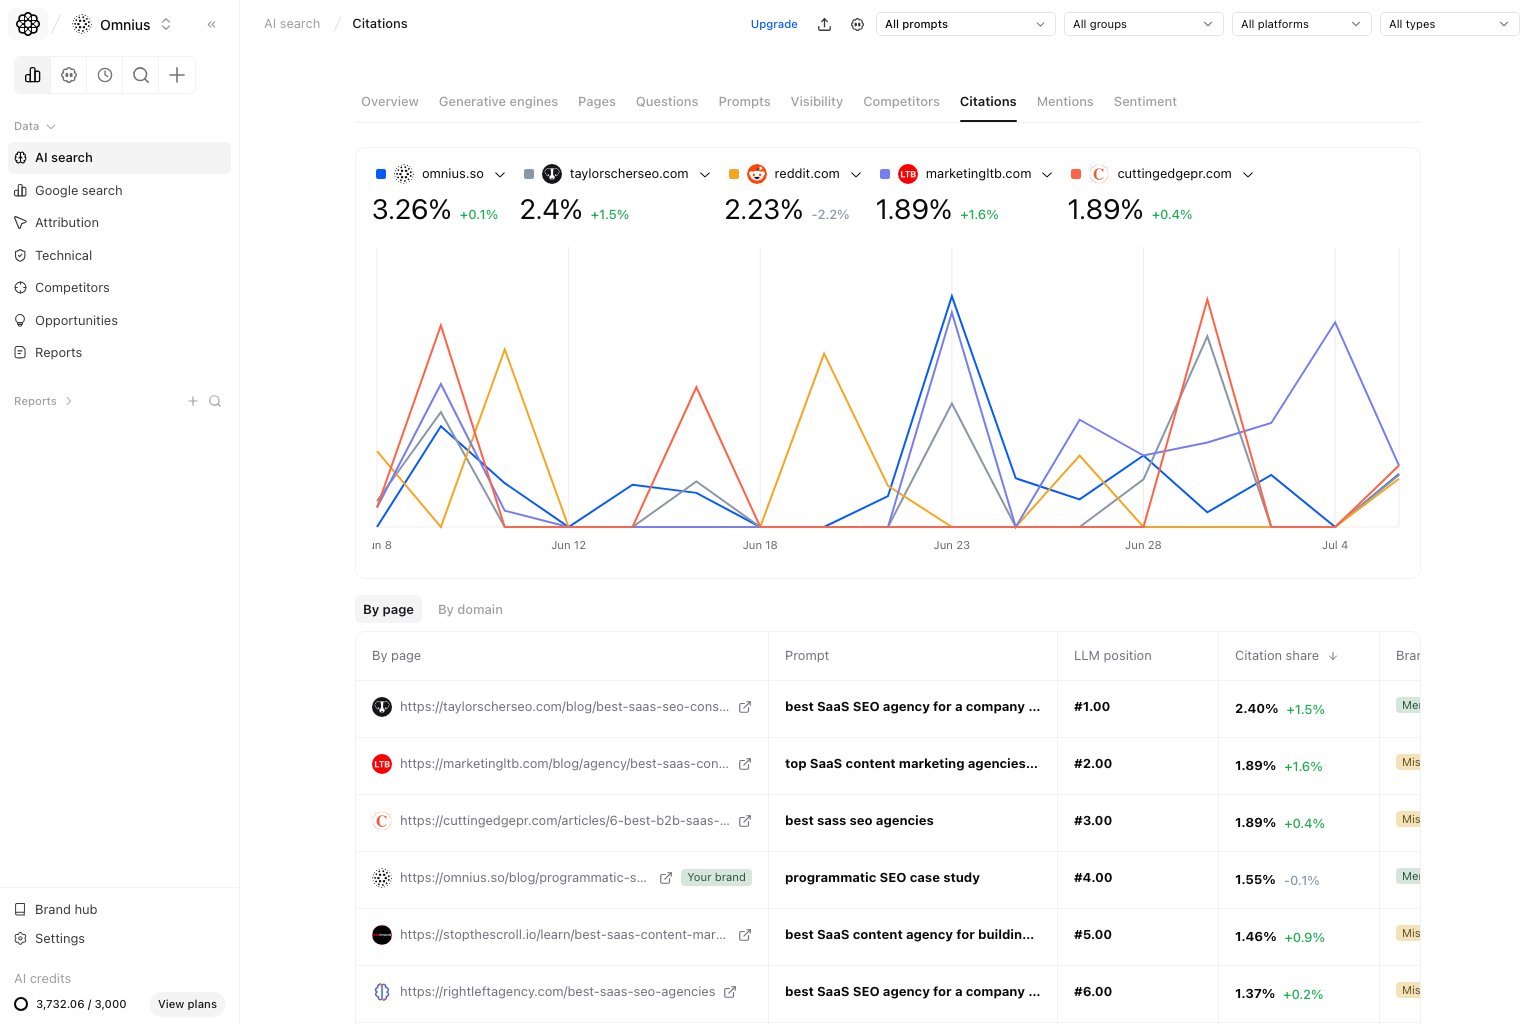
Task: Open the clock history icon
Action: (105, 75)
